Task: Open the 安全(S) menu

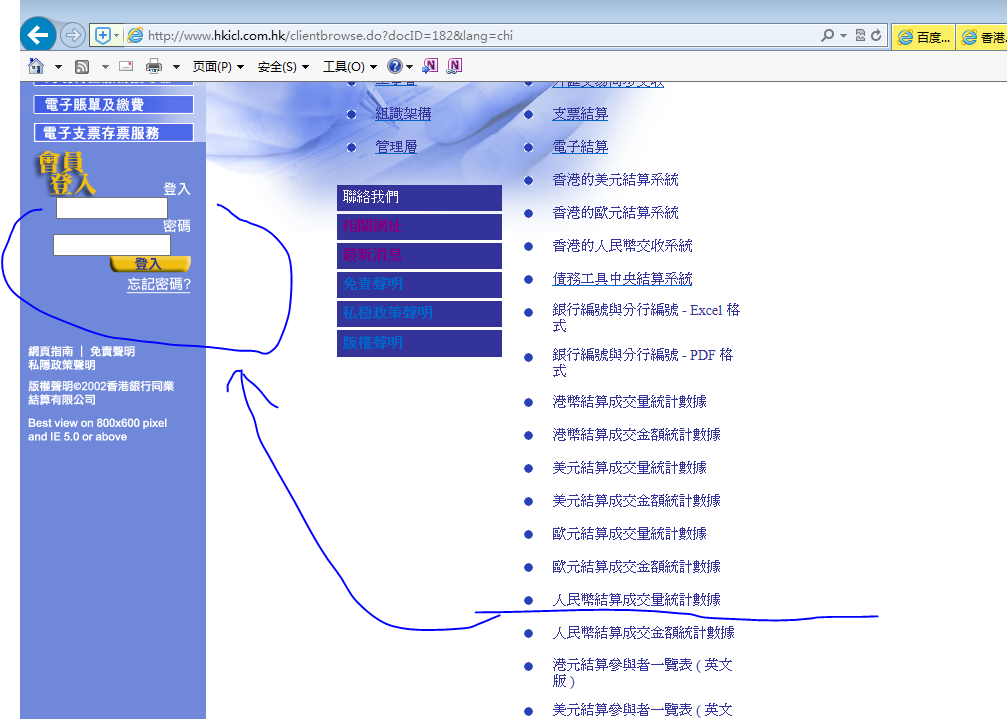Action: [283, 67]
